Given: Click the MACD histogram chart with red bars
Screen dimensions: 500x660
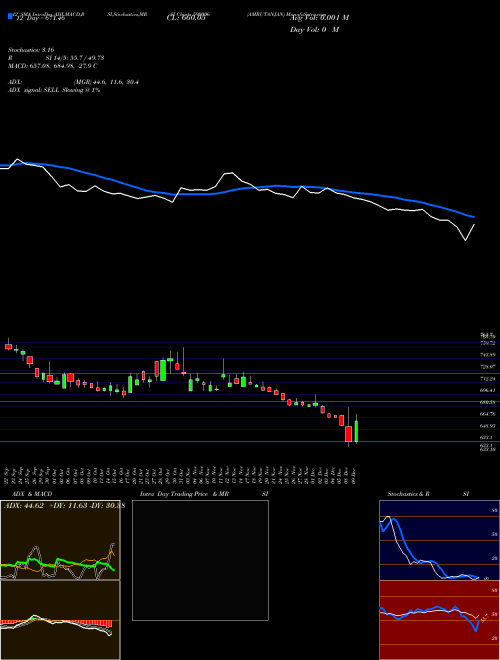Looking at the screenshot, I should click(x=60, y=620).
